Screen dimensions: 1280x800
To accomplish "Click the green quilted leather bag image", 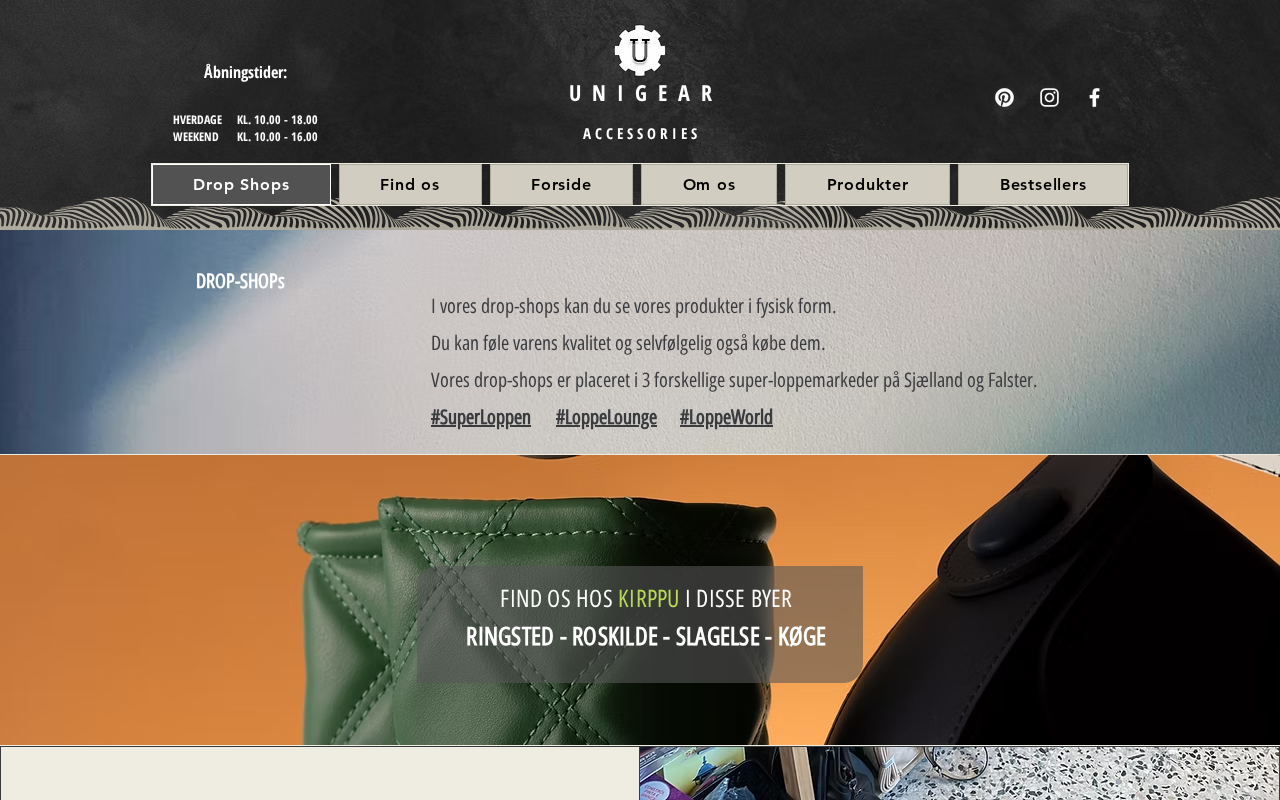I will point(540,620).
